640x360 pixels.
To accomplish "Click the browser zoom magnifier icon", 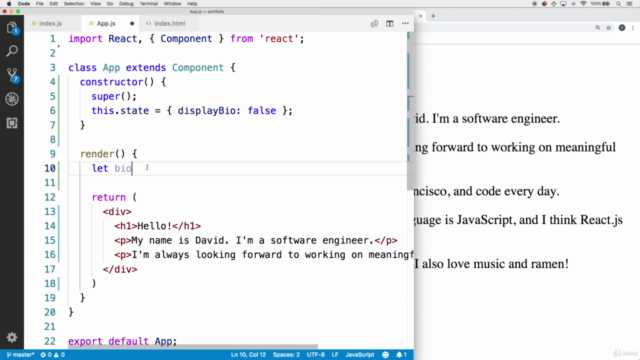I will [x=598, y=28].
